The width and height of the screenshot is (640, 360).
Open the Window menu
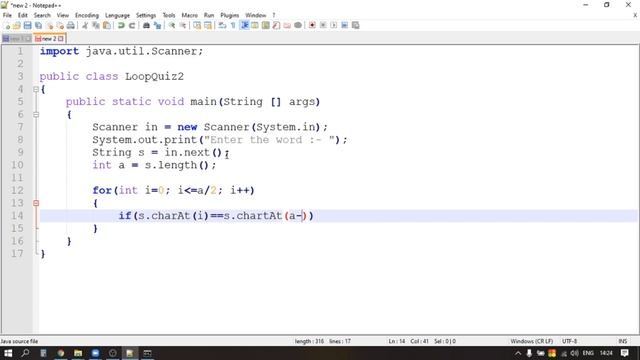(256, 15)
